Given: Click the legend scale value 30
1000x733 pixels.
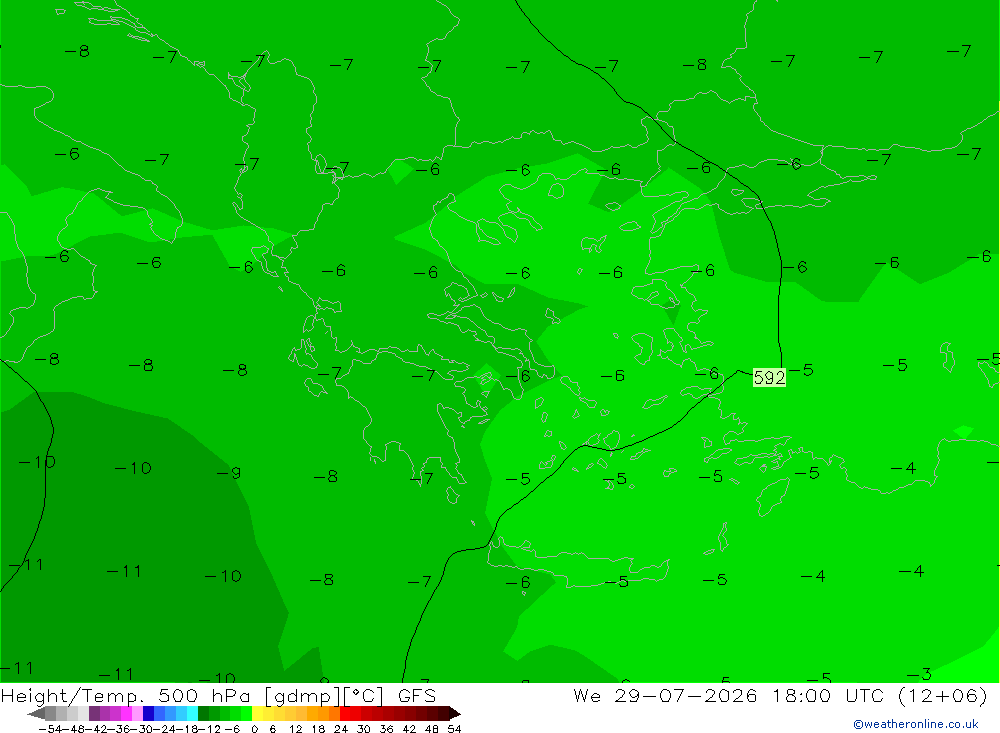Looking at the screenshot, I should [x=364, y=729].
